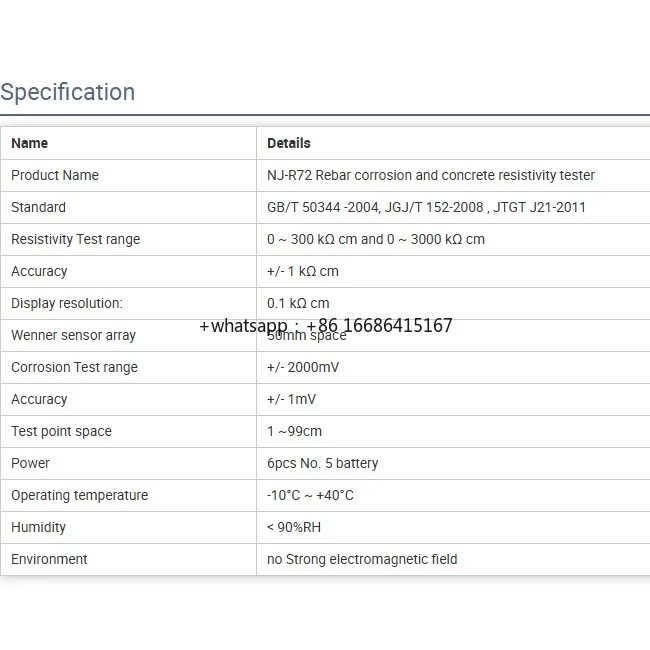This screenshot has height=650, width=650.
Task: Select no Strong electromagnetic field text
Action: pos(362,560)
